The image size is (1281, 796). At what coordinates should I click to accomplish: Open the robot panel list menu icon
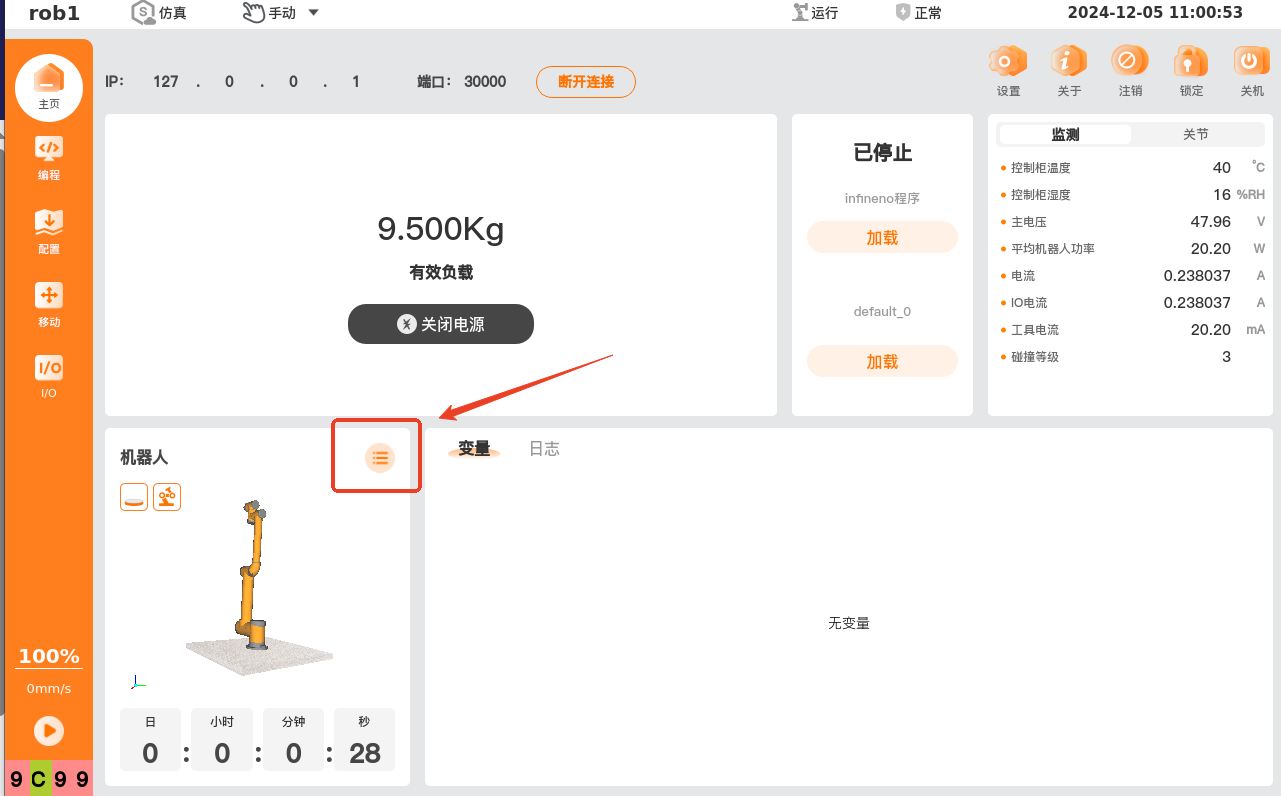379,457
